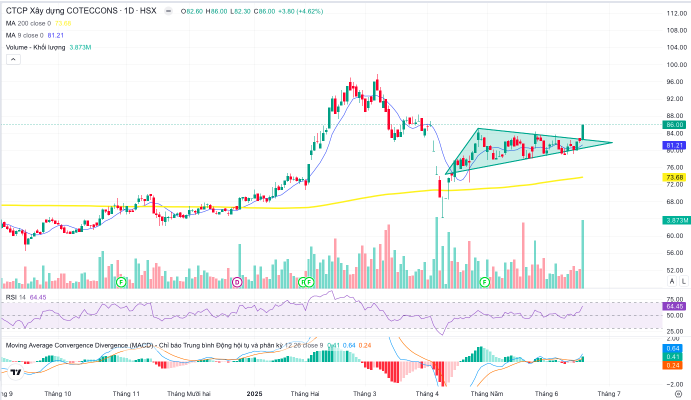Open chart settings gear beside Tháng 7

(678, 393)
